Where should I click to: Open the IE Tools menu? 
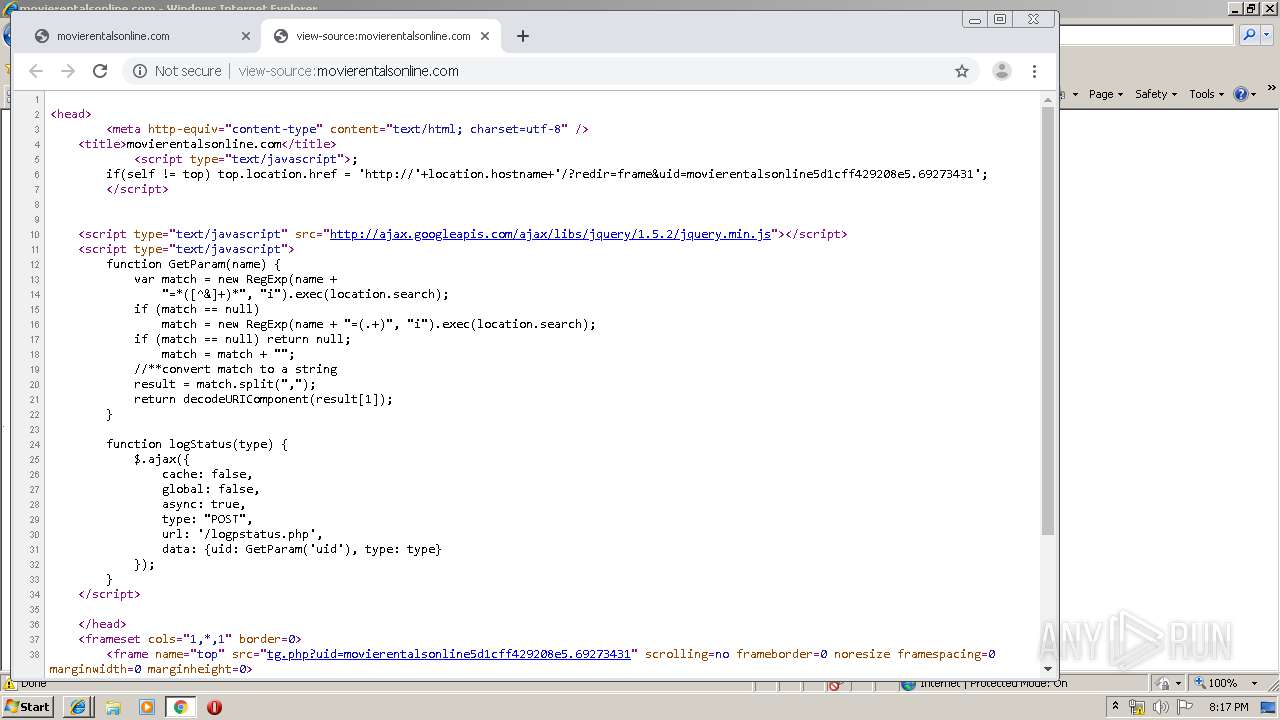pyautogui.click(x=1207, y=94)
